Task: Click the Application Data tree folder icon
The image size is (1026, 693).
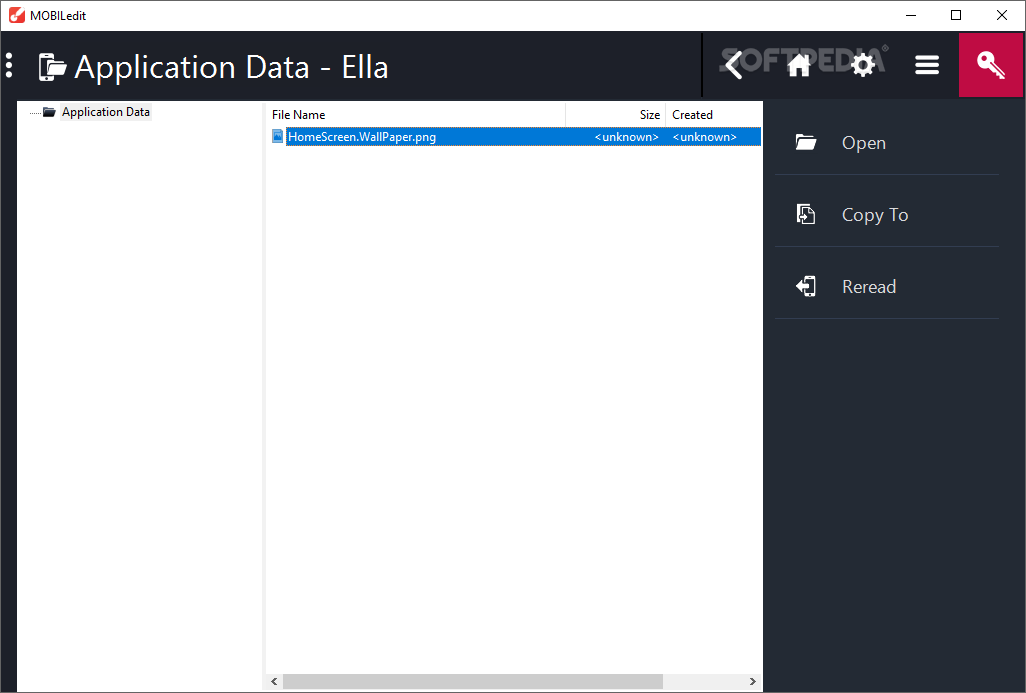Action: 49,112
